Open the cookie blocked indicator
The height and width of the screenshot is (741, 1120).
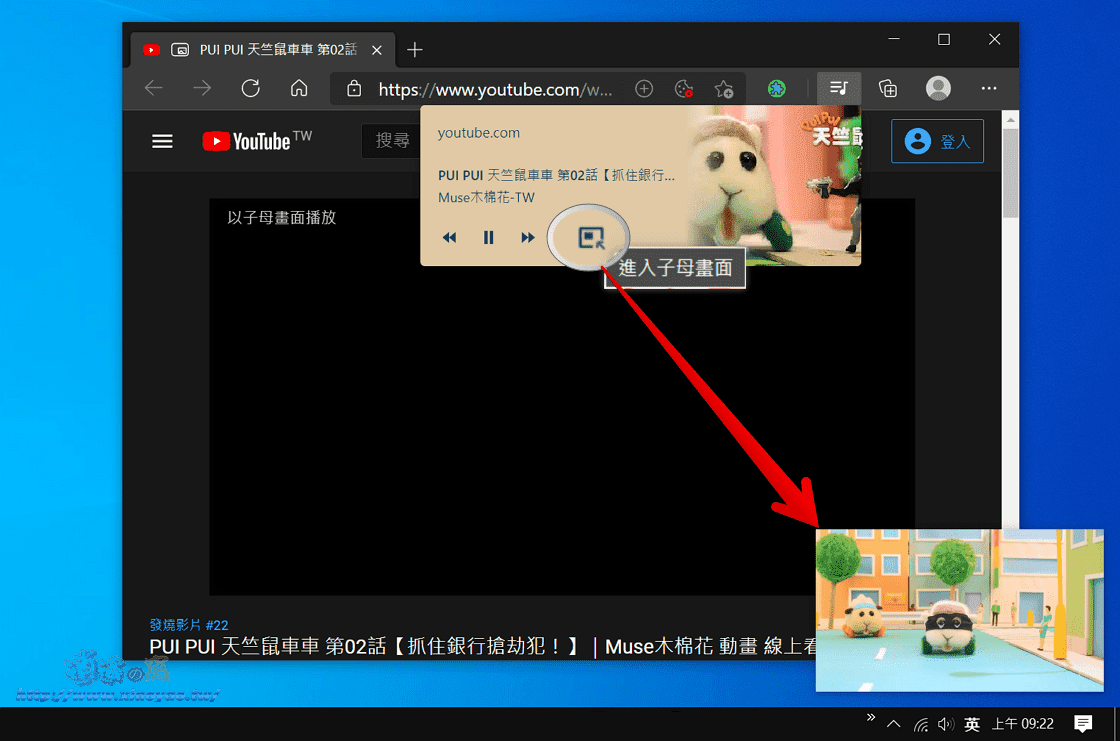tap(684, 89)
